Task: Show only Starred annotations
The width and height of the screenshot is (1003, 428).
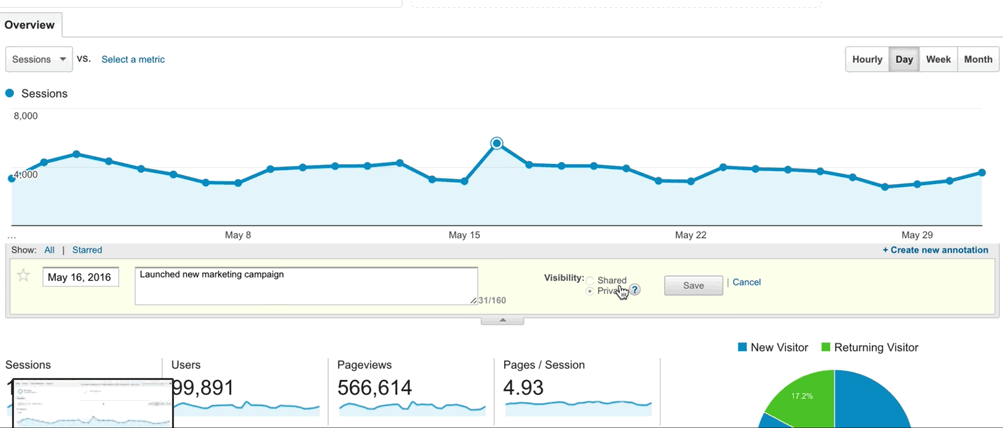Action: [87, 250]
